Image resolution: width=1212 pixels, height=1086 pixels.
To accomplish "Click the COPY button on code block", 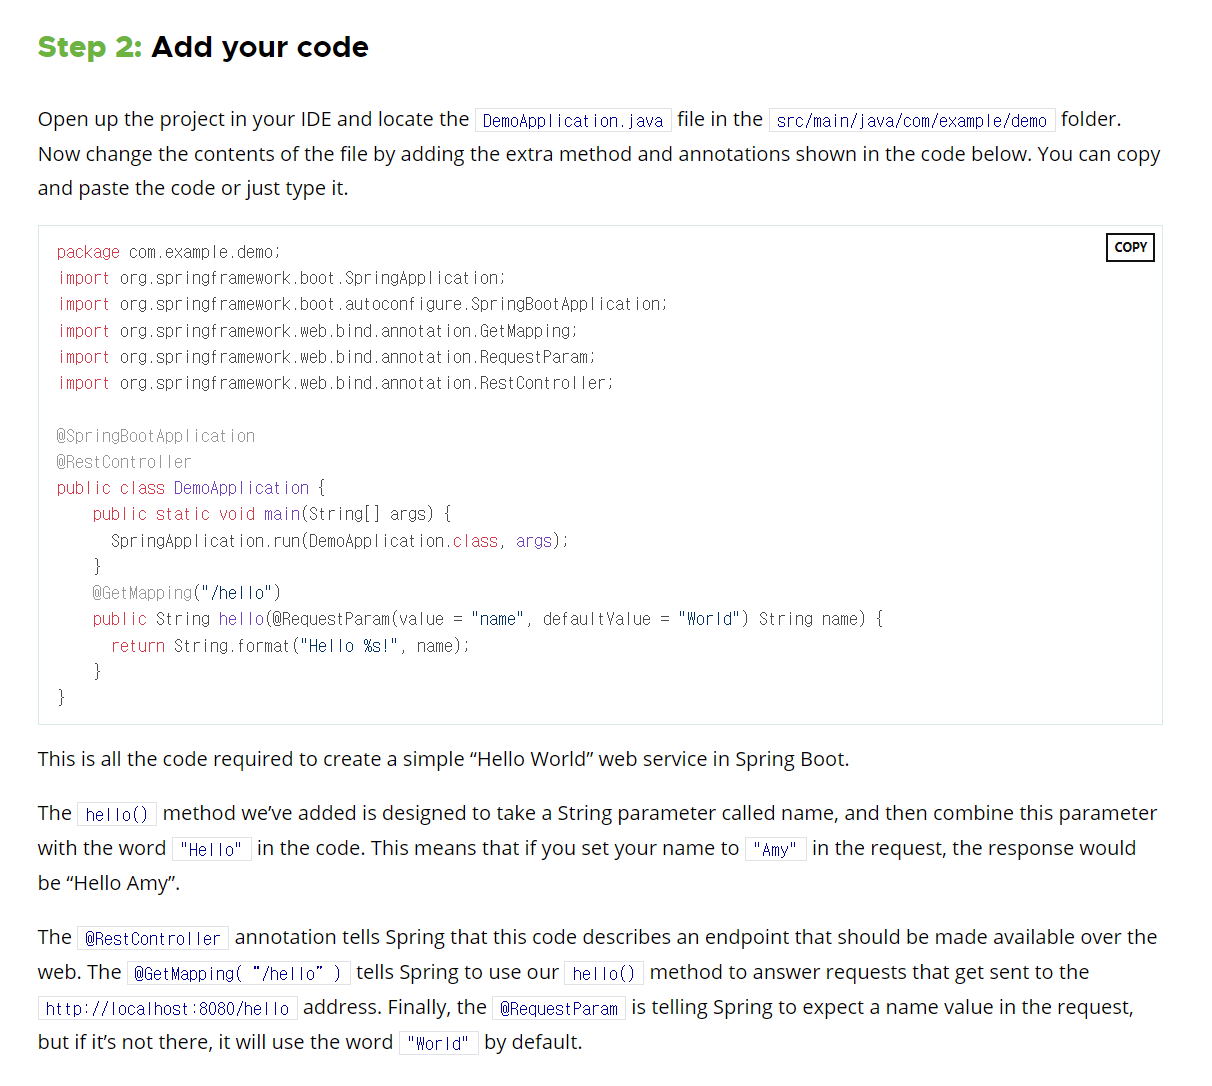I will click(1129, 247).
